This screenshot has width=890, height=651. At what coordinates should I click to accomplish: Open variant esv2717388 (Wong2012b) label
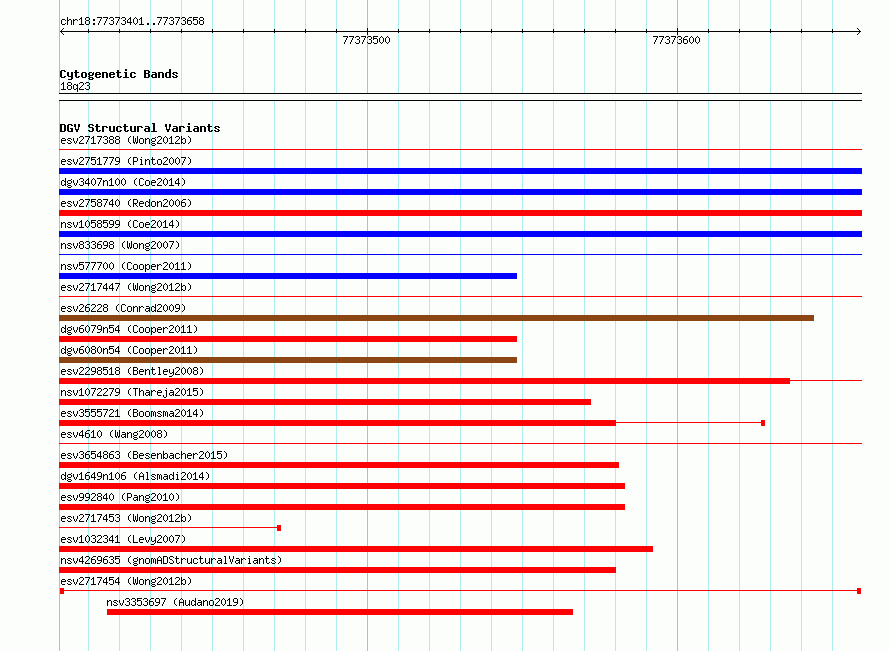126,140
